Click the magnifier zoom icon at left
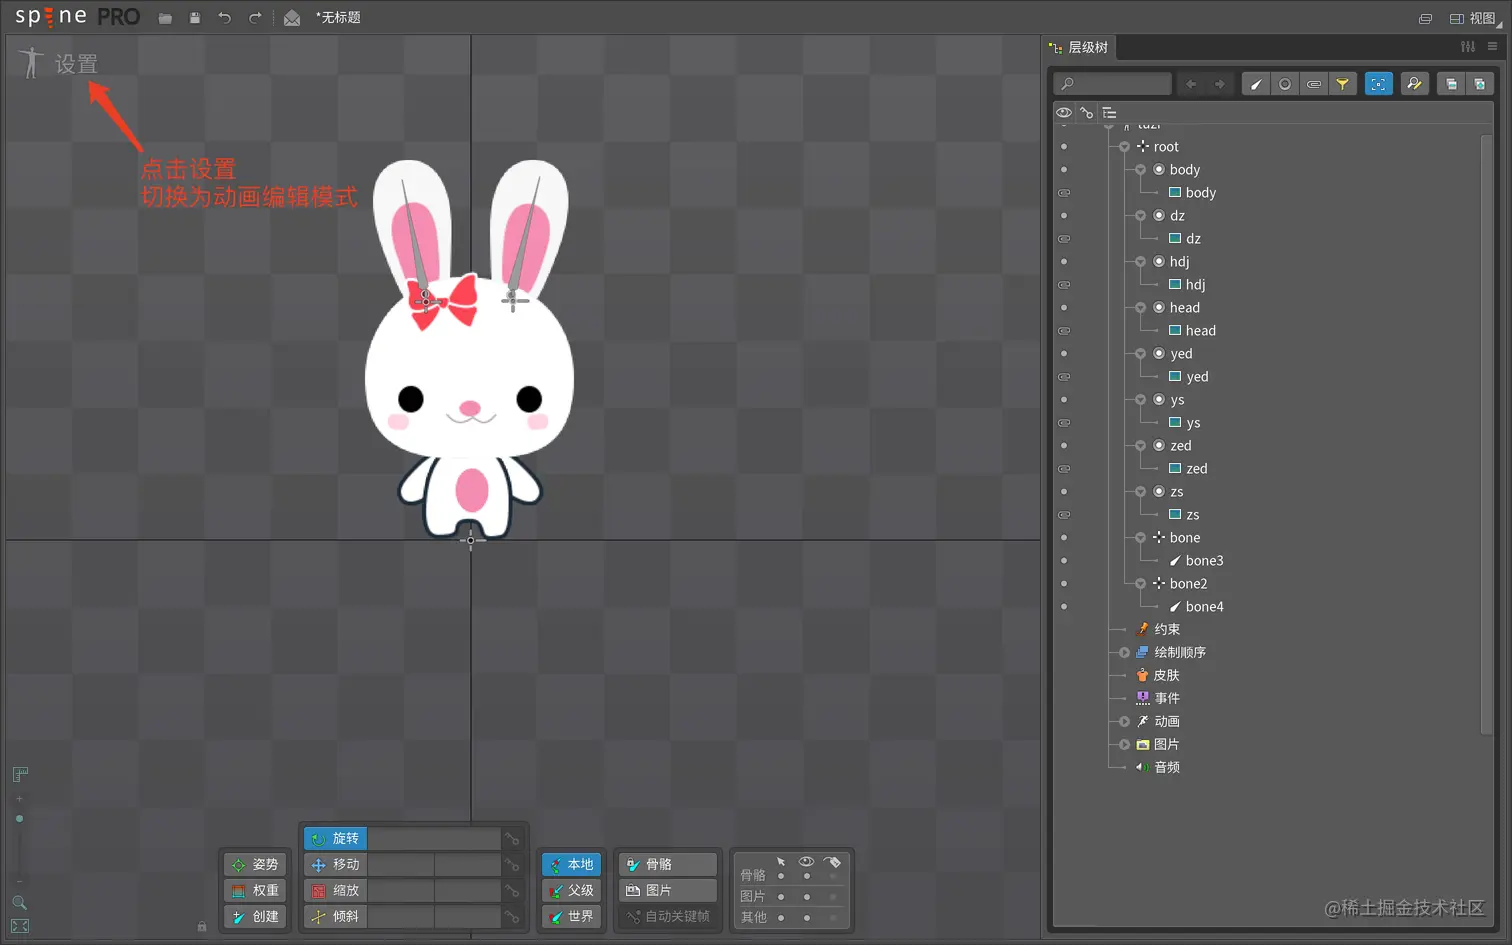 click(x=19, y=902)
